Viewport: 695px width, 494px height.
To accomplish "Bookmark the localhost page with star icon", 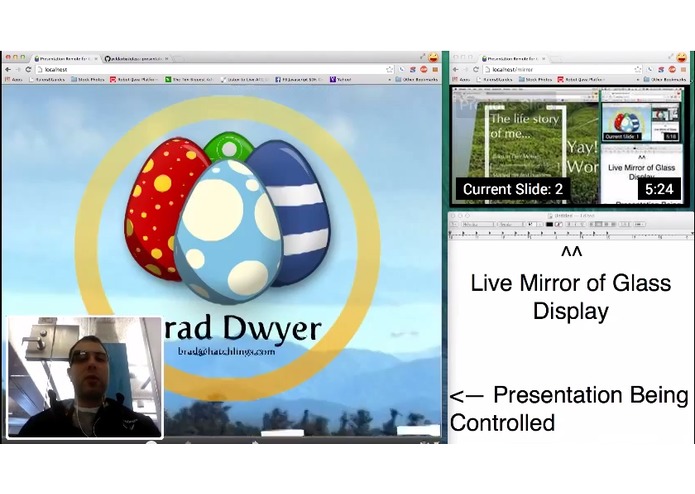I will coord(389,70).
